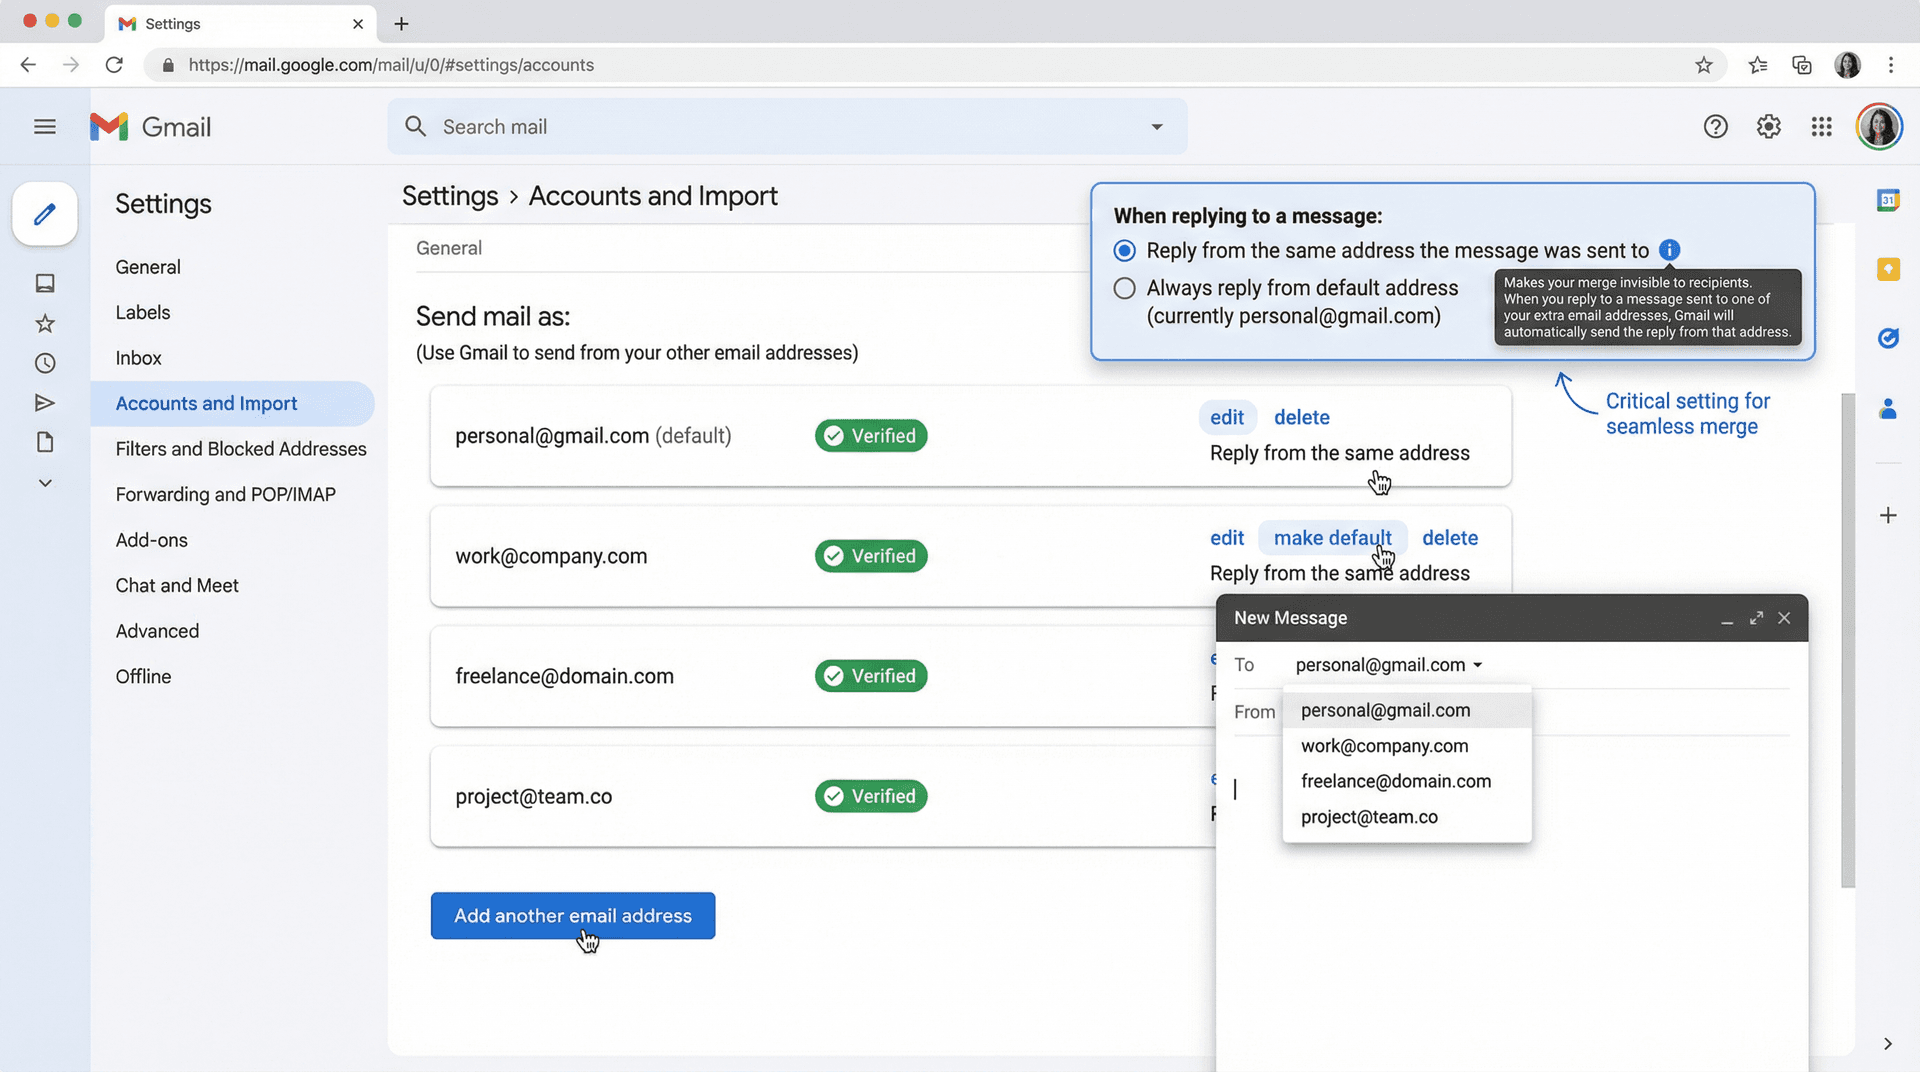The width and height of the screenshot is (1920, 1072).
Task: Open the Snoozed clock icon
Action: (x=44, y=362)
